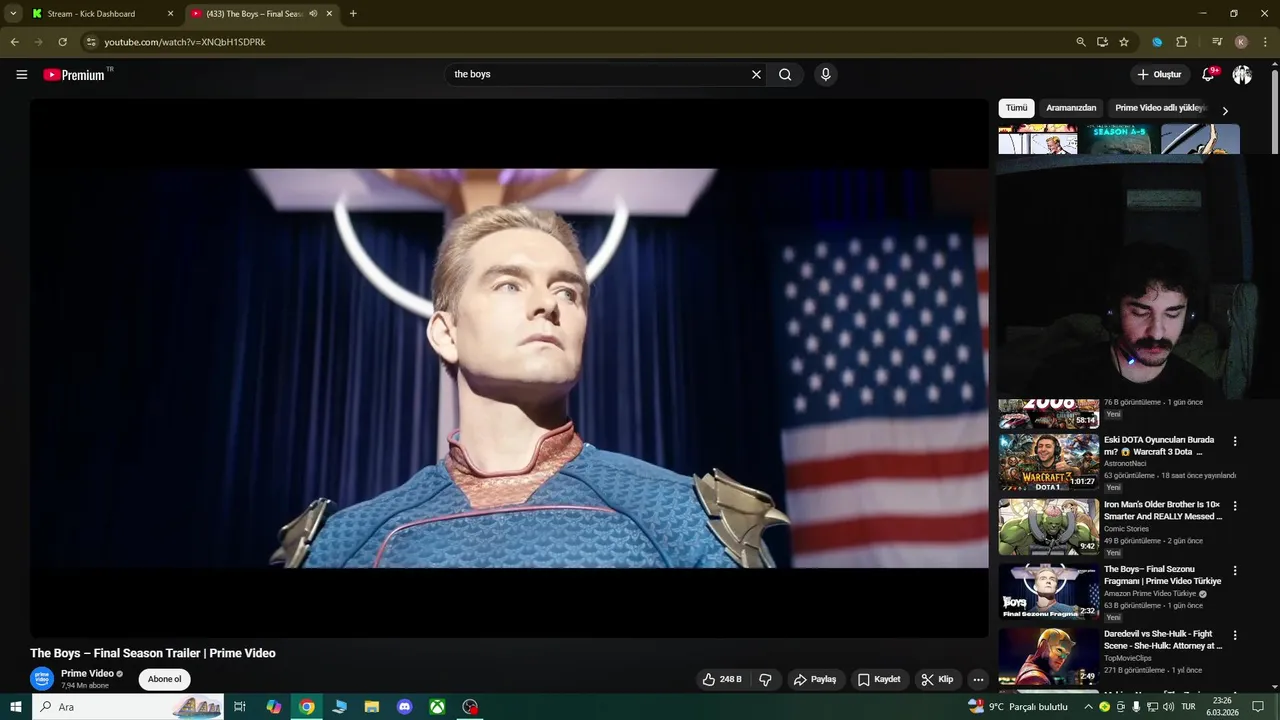The image size is (1280, 720).
Task: Open options for the Eski DOTA Oyuncuları video
Action: point(1235,441)
